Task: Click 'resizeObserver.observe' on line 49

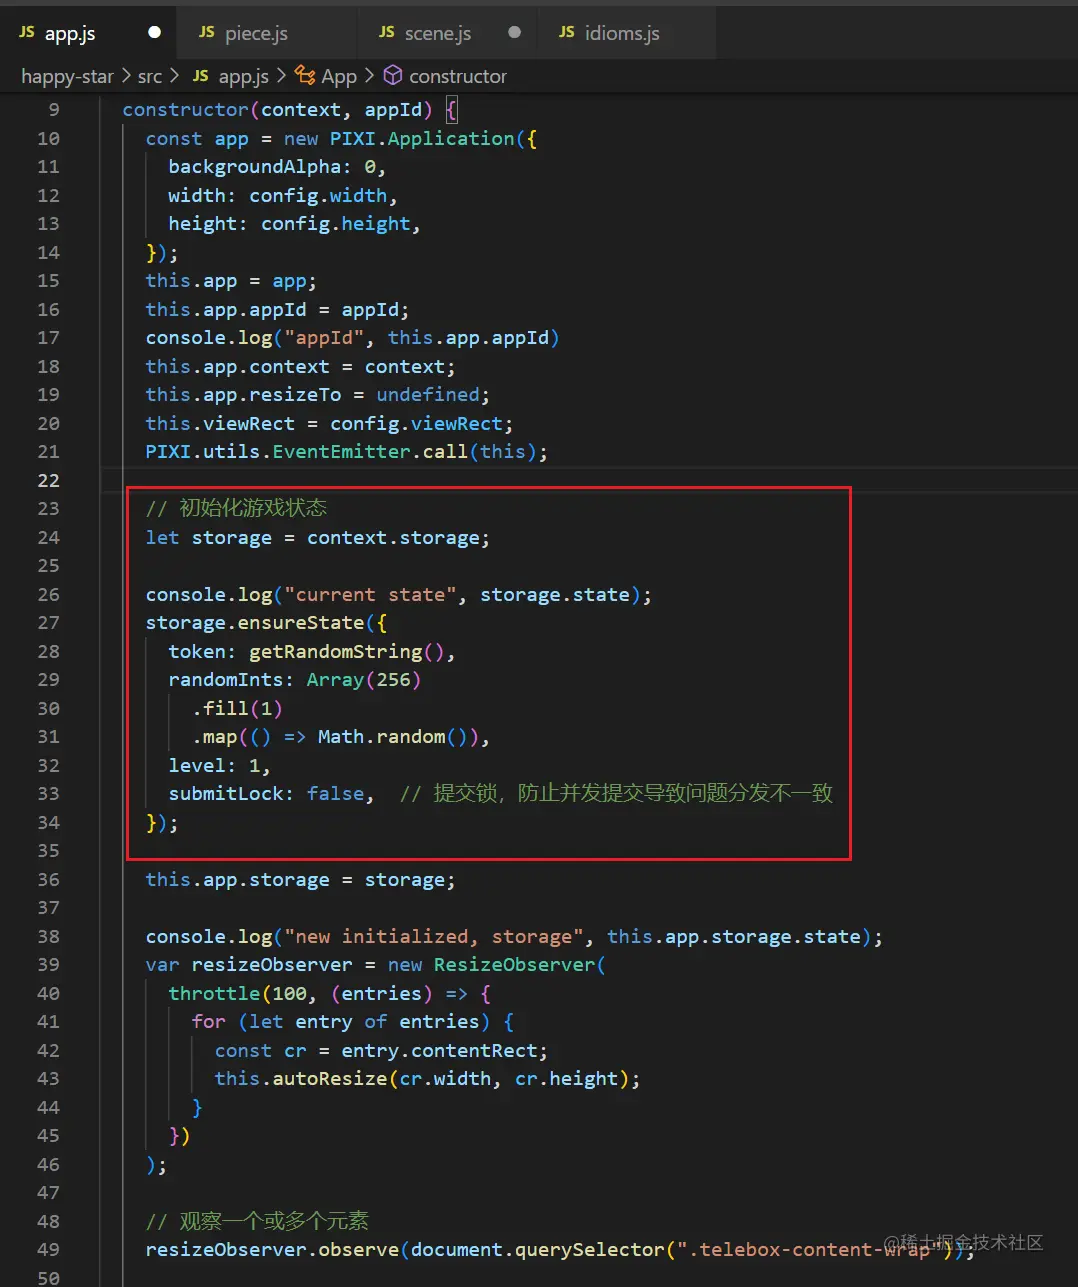Action: (x=271, y=1250)
